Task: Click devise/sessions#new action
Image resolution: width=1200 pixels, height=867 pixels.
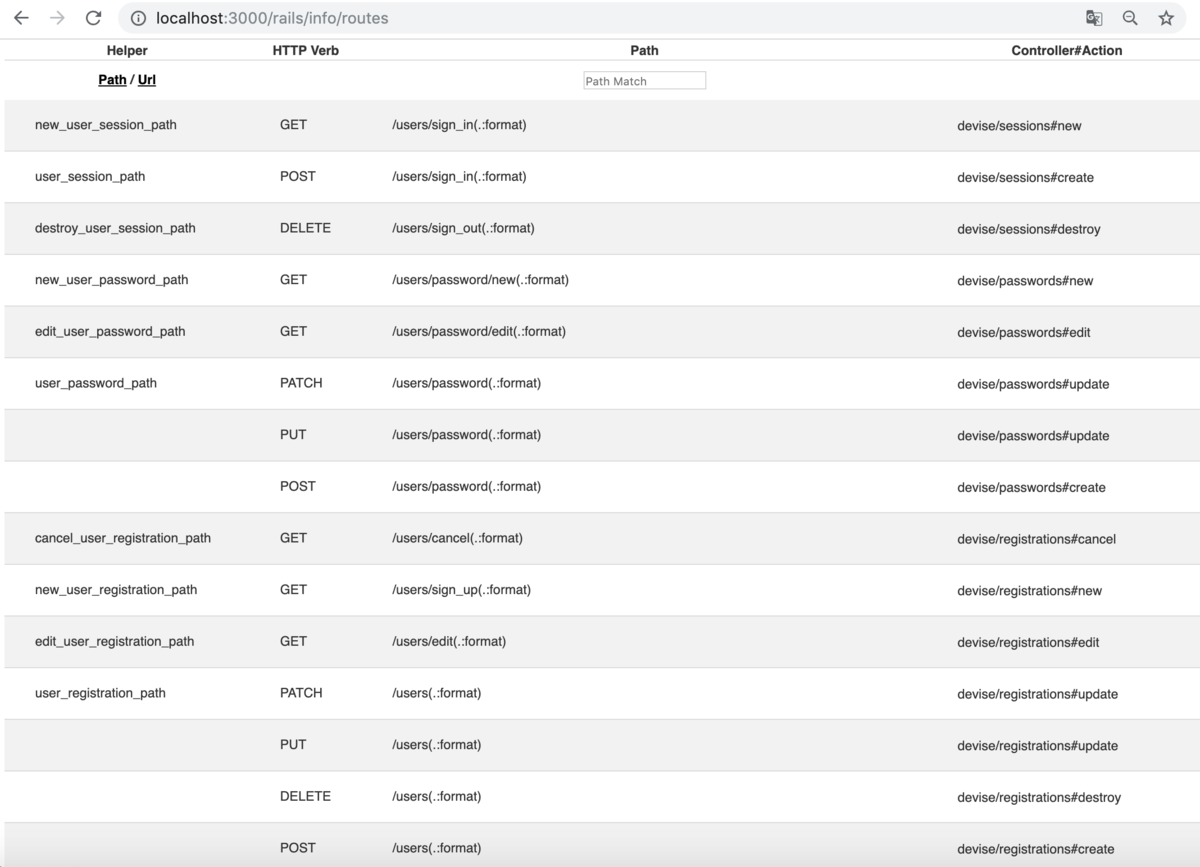Action: tap(1019, 126)
